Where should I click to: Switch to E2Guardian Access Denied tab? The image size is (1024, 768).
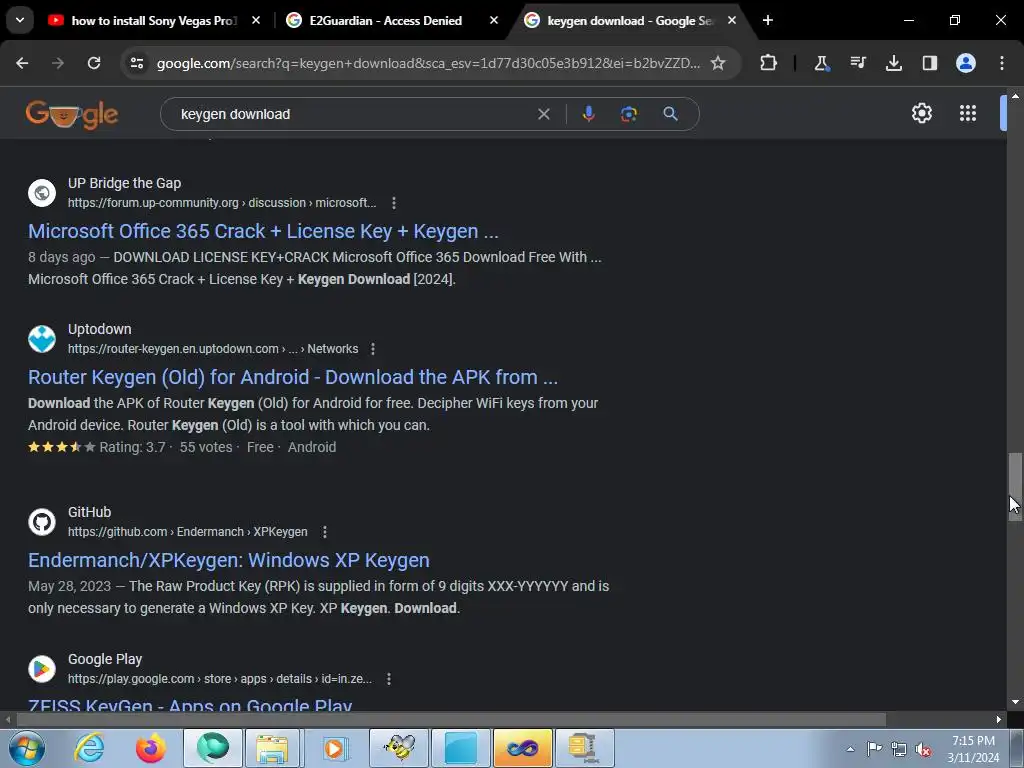tap(385, 21)
